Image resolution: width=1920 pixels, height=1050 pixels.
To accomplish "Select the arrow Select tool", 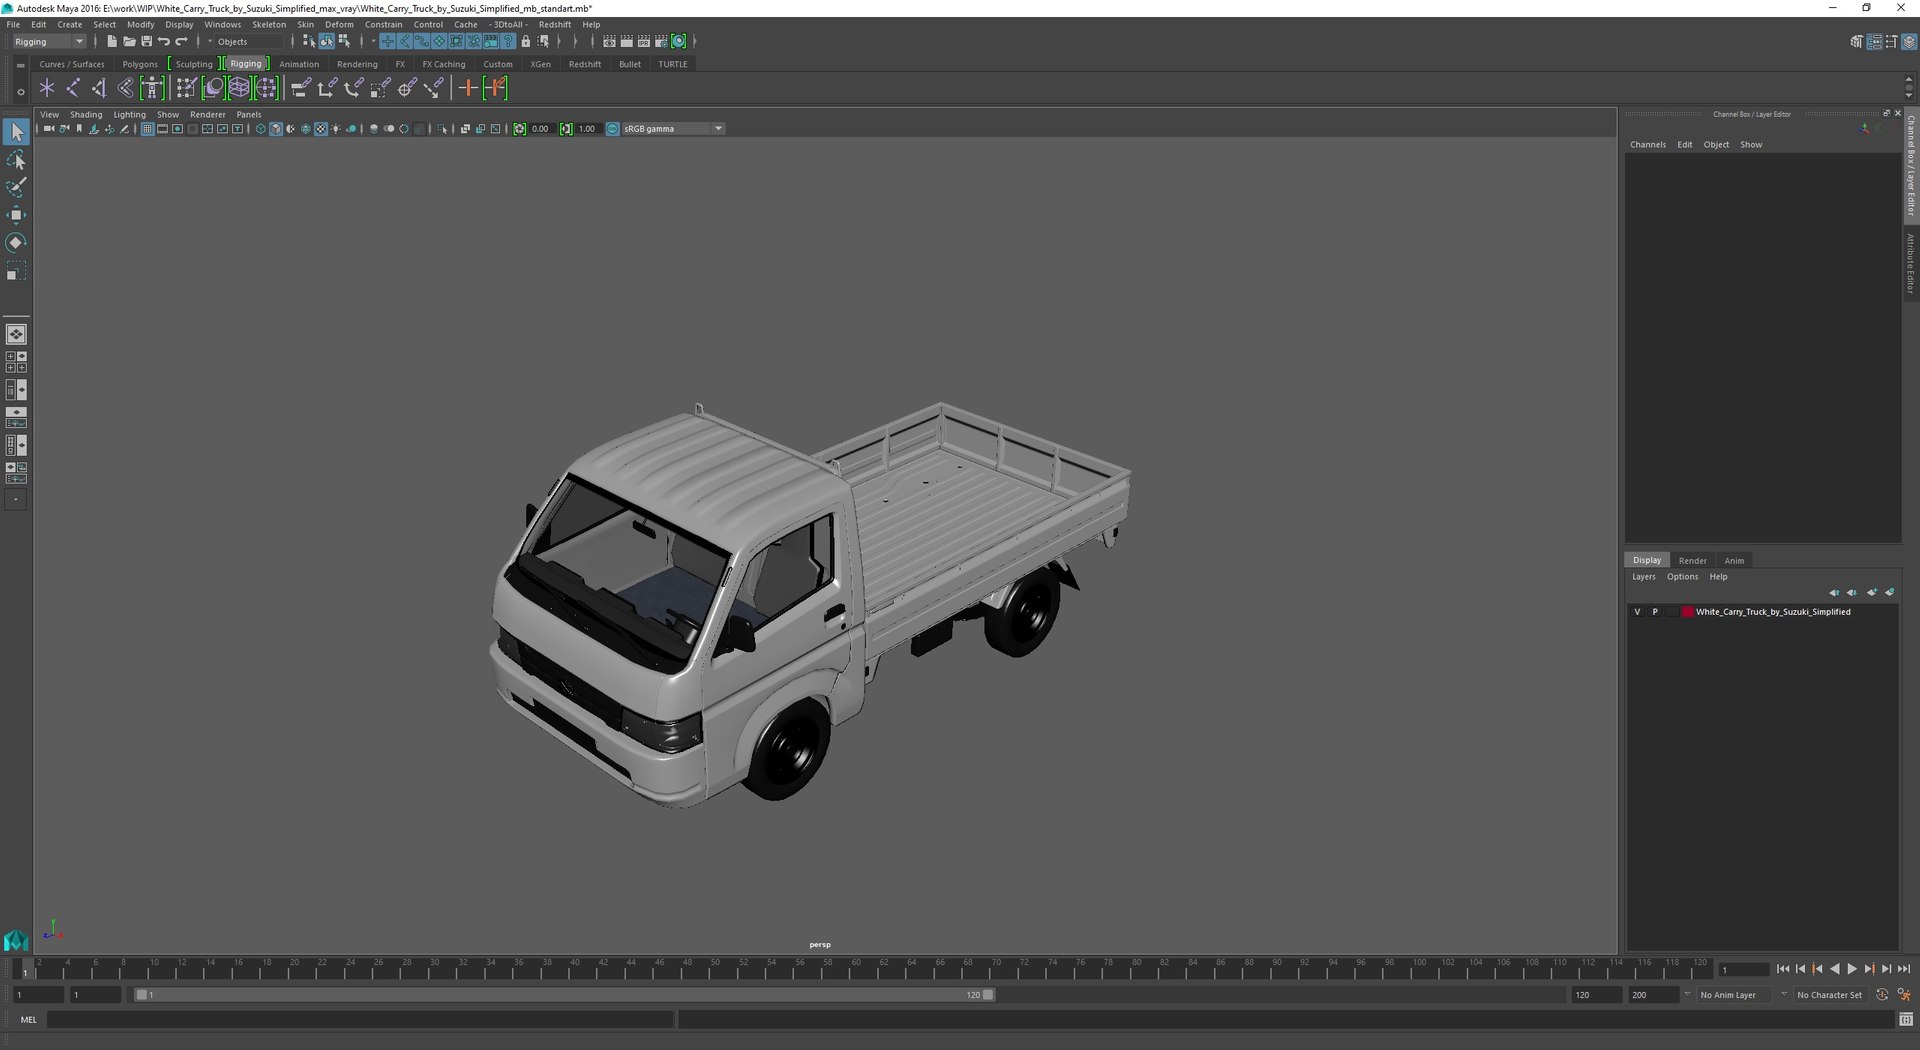I will [x=16, y=132].
